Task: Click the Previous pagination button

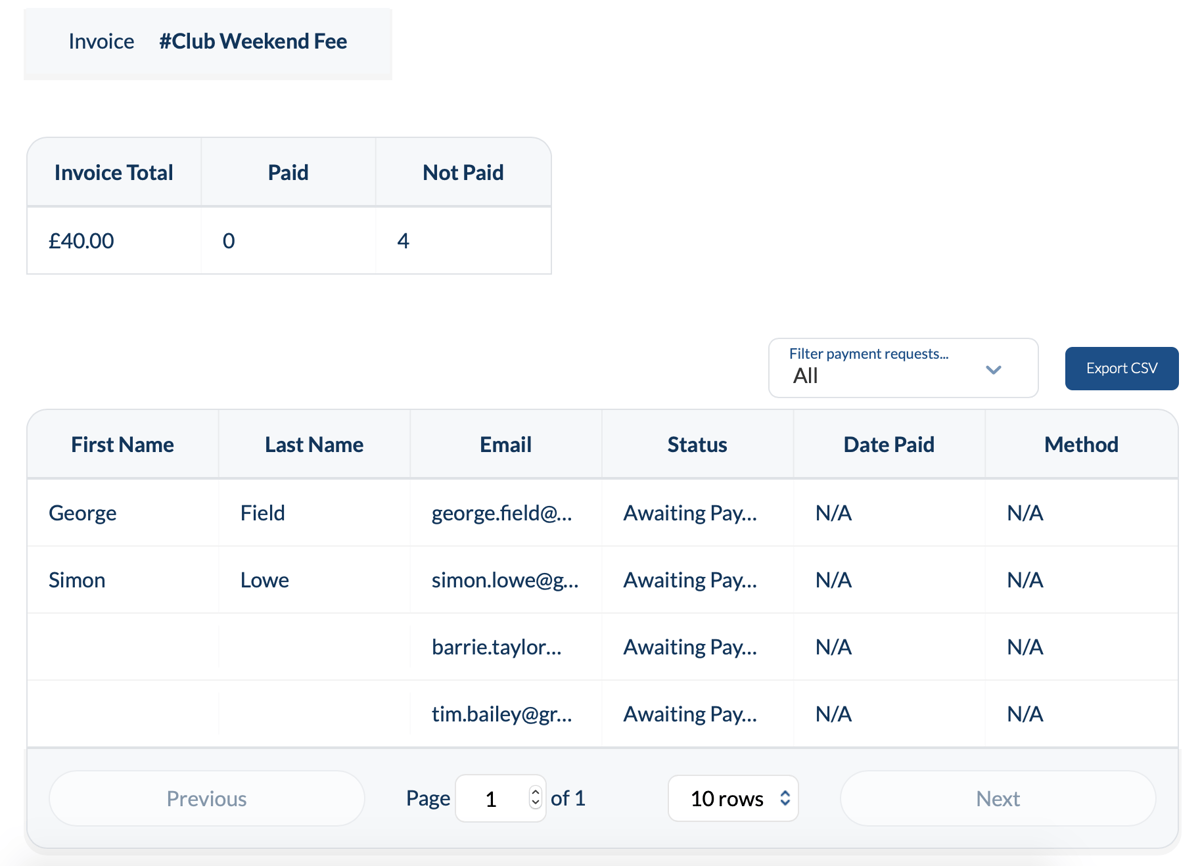Action: pyautogui.click(x=206, y=798)
